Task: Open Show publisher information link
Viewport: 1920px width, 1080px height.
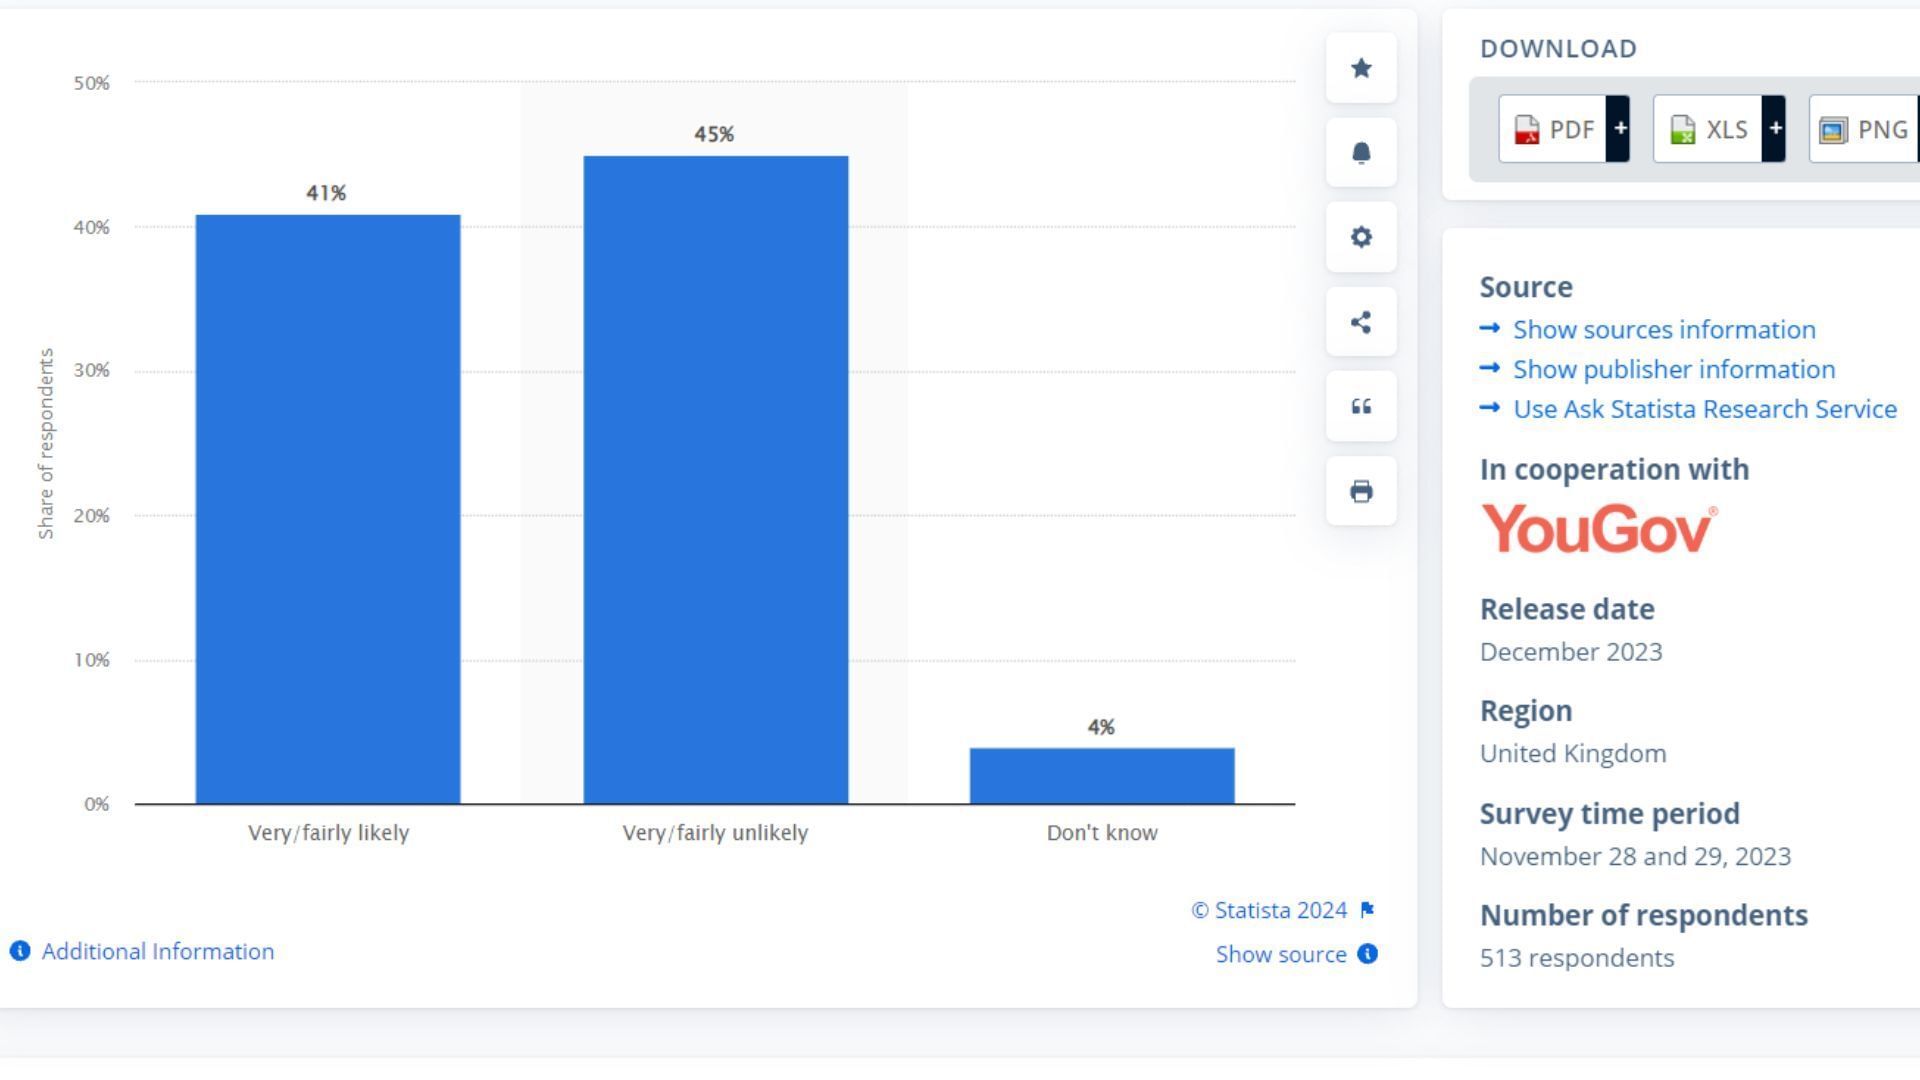Action: (x=1674, y=370)
